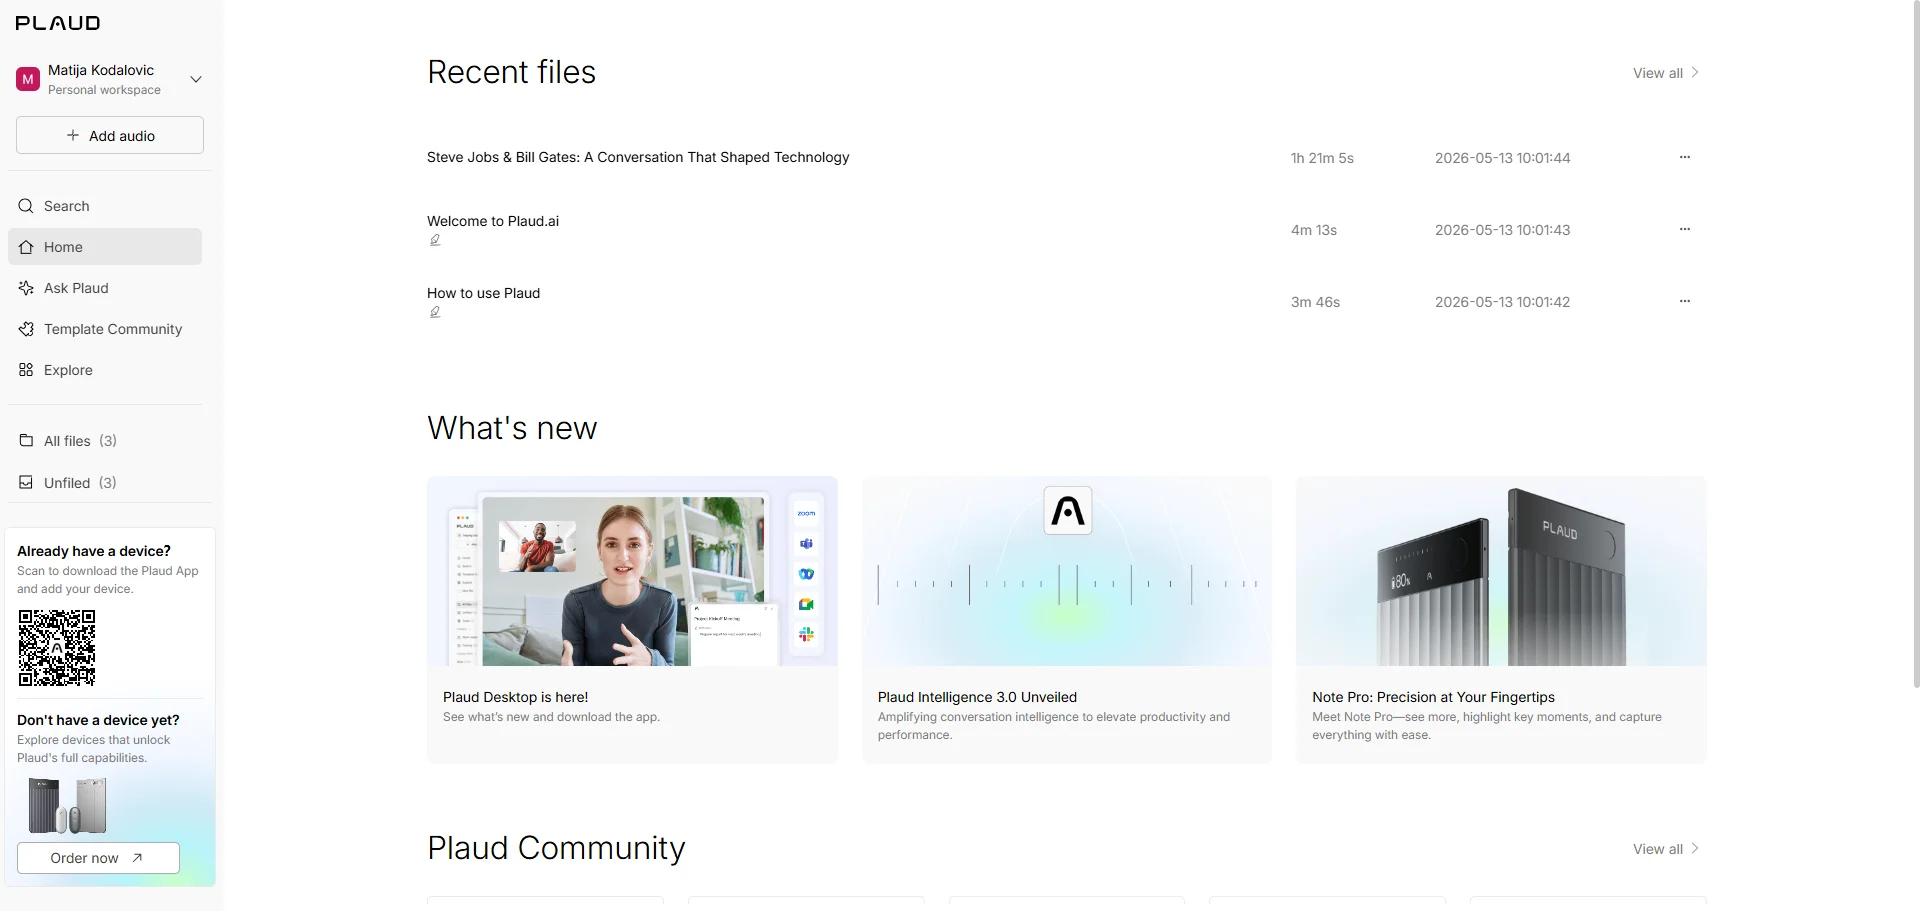This screenshot has height=911, width=1920.
Task: Click Plaud Intelligence 3.0 Unveiled title
Action: tap(977, 697)
